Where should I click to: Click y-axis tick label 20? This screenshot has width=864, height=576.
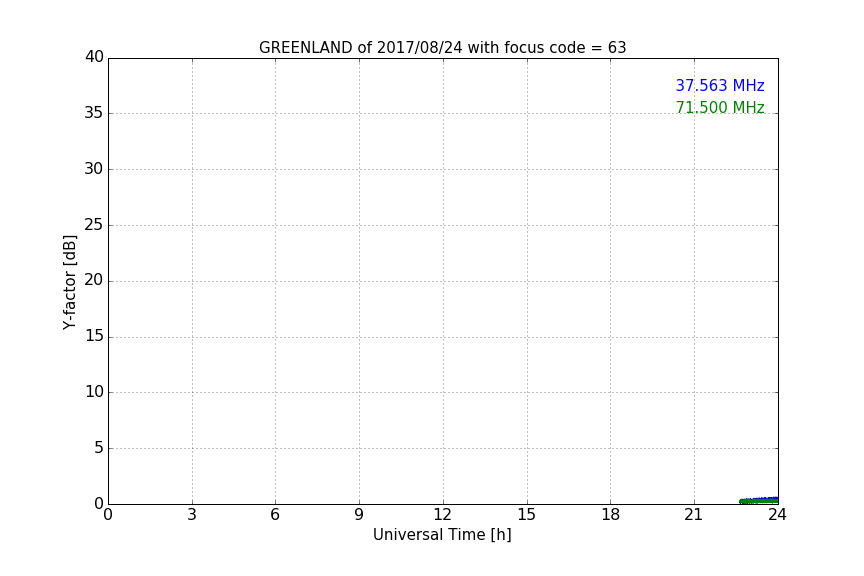[x=94, y=280]
